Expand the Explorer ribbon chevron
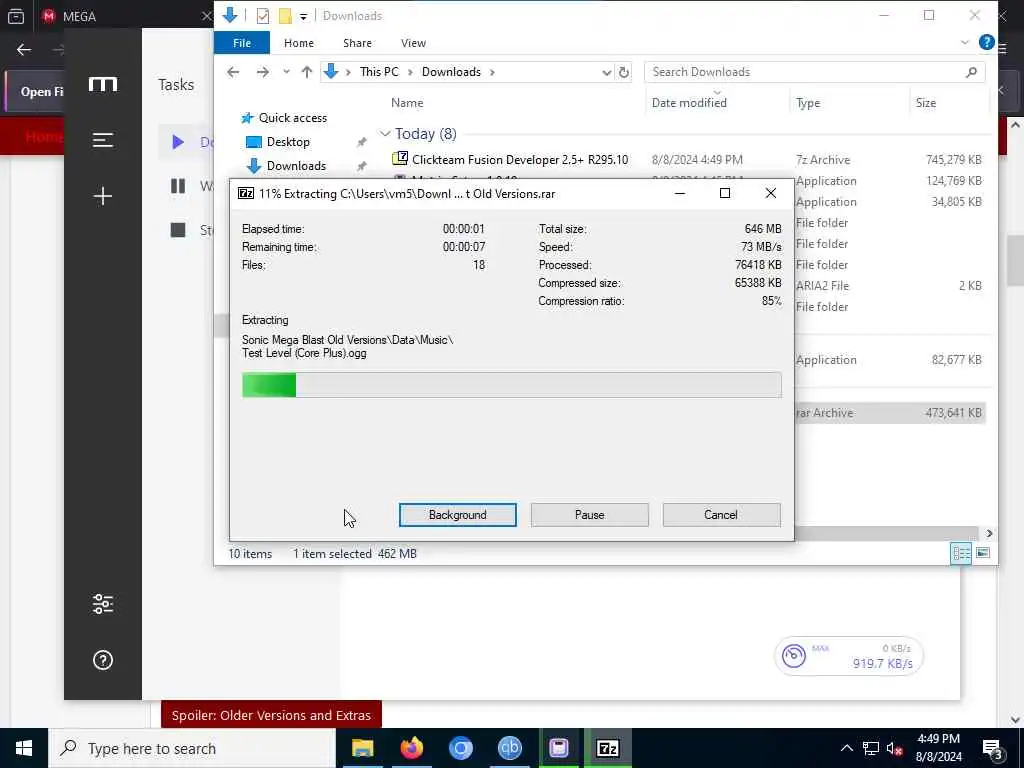 pyautogui.click(x=964, y=42)
